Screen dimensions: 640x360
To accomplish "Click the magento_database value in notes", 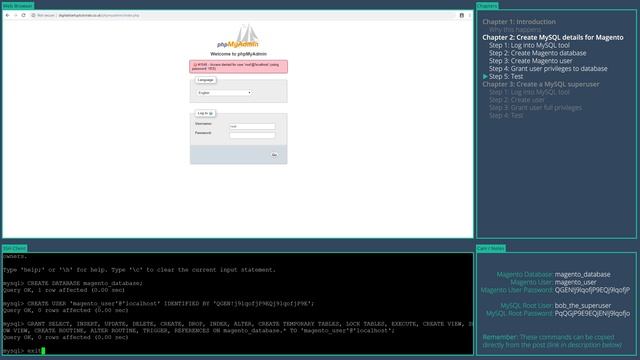I will coord(582,274).
